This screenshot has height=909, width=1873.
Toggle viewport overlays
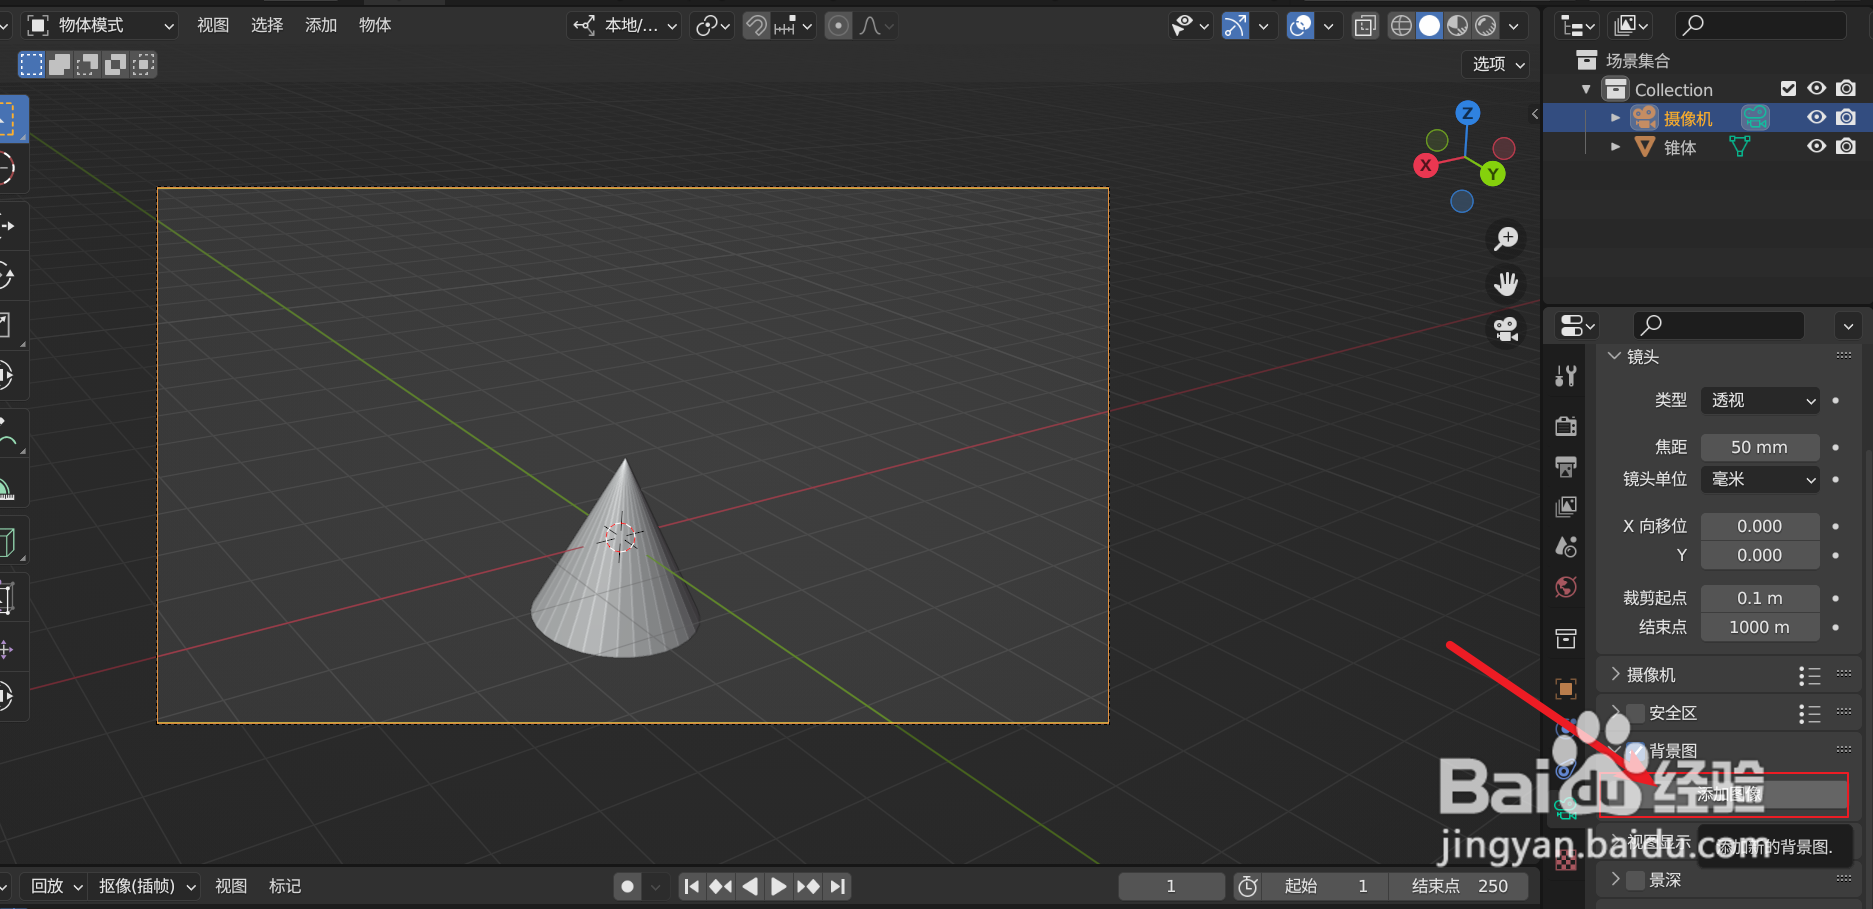1301,26
